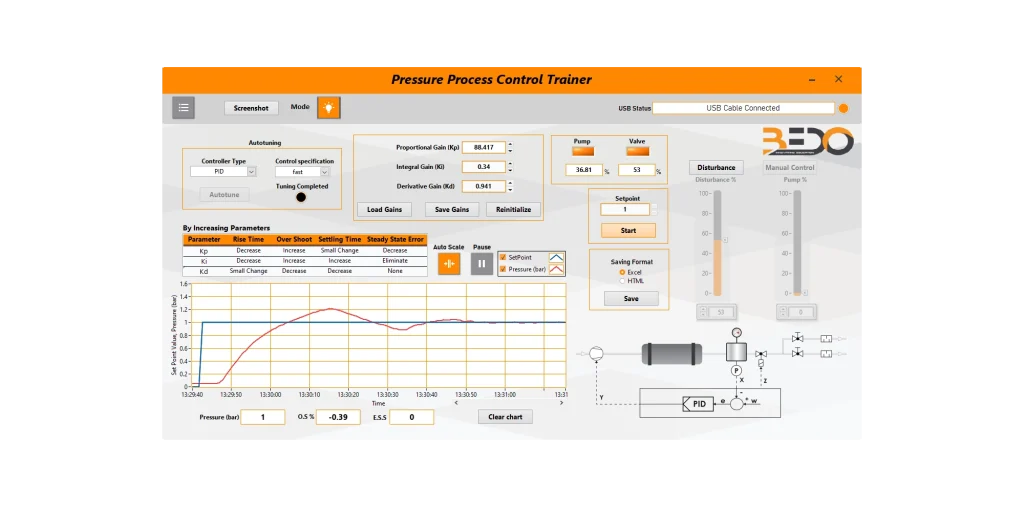Click the Clear chart button
This screenshot has height=512, width=1024.
pyautogui.click(x=505, y=417)
